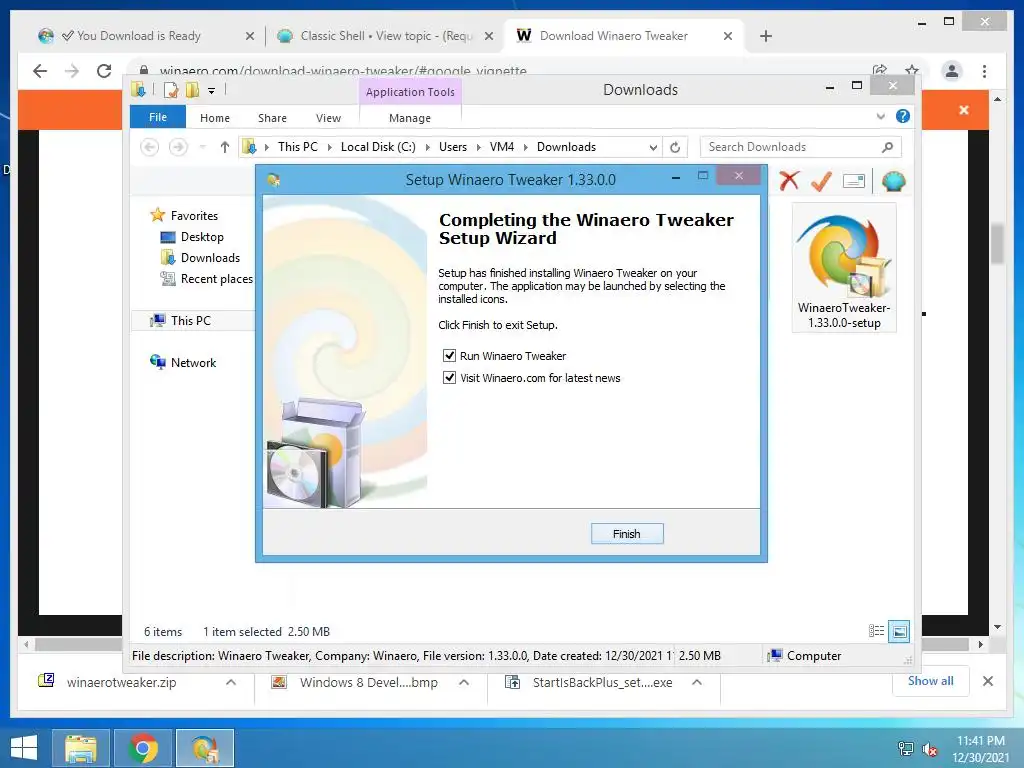The height and width of the screenshot is (768, 1024).
Task: Click the quick access properties icon
Action: tap(171, 89)
